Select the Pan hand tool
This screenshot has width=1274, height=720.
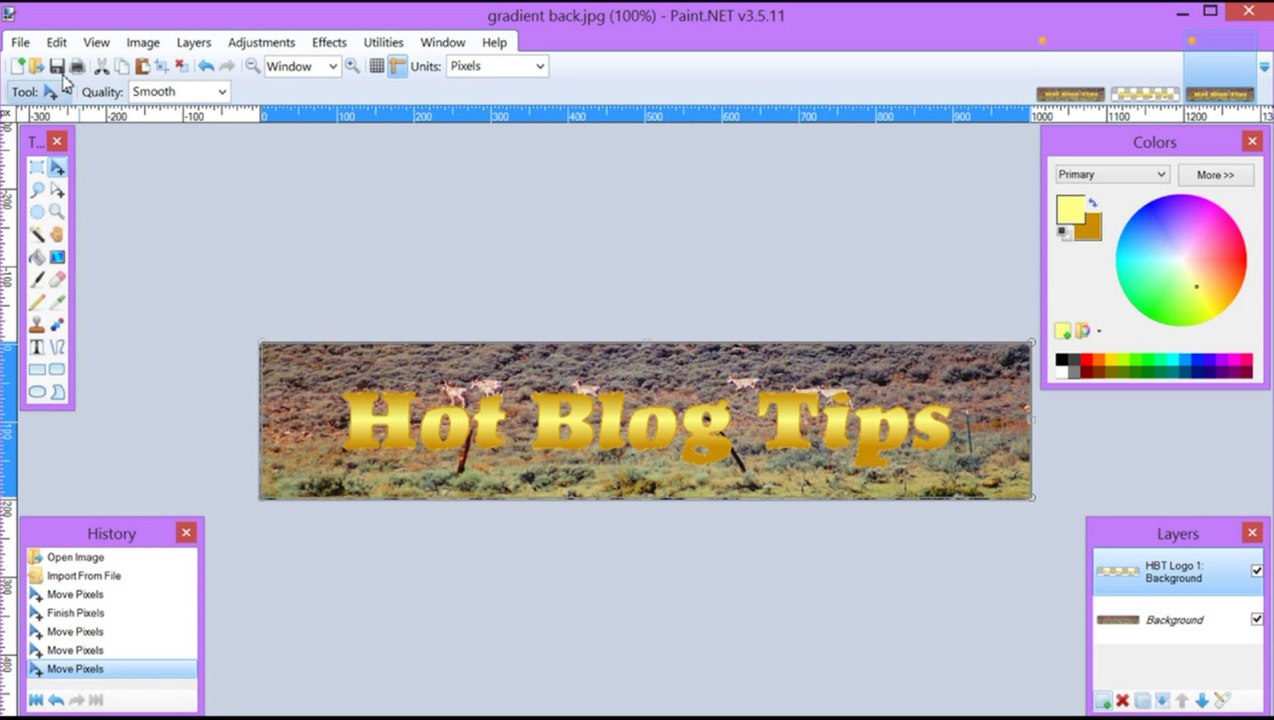coord(57,234)
